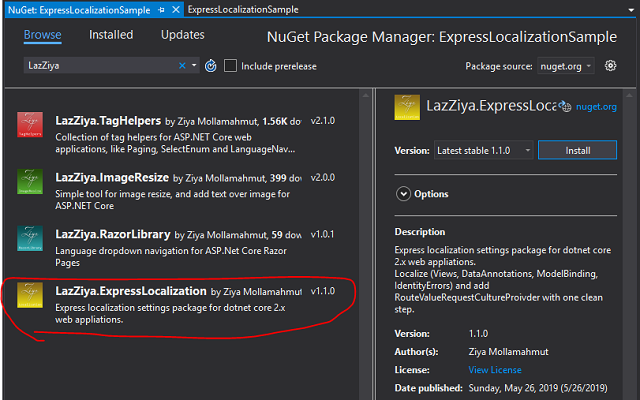Open the Version selection dropdown
This screenshot has height=400, width=640.
pos(481,150)
